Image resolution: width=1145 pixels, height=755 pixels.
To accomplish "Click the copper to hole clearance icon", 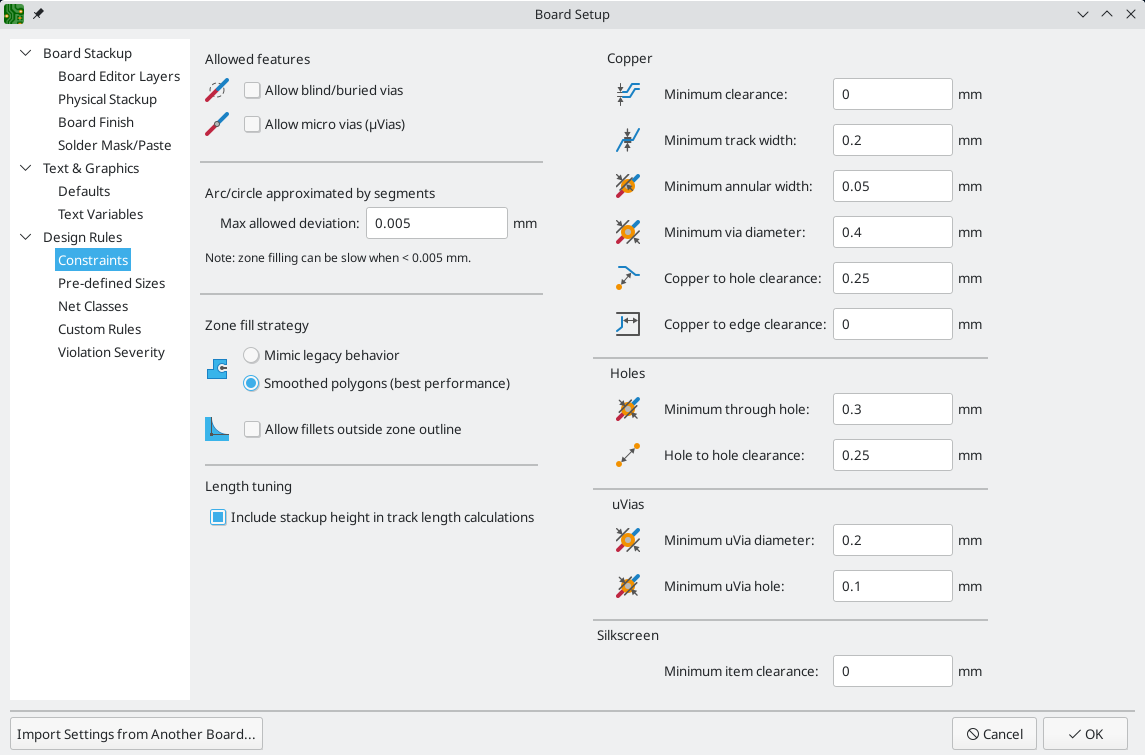I will (628, 278).
